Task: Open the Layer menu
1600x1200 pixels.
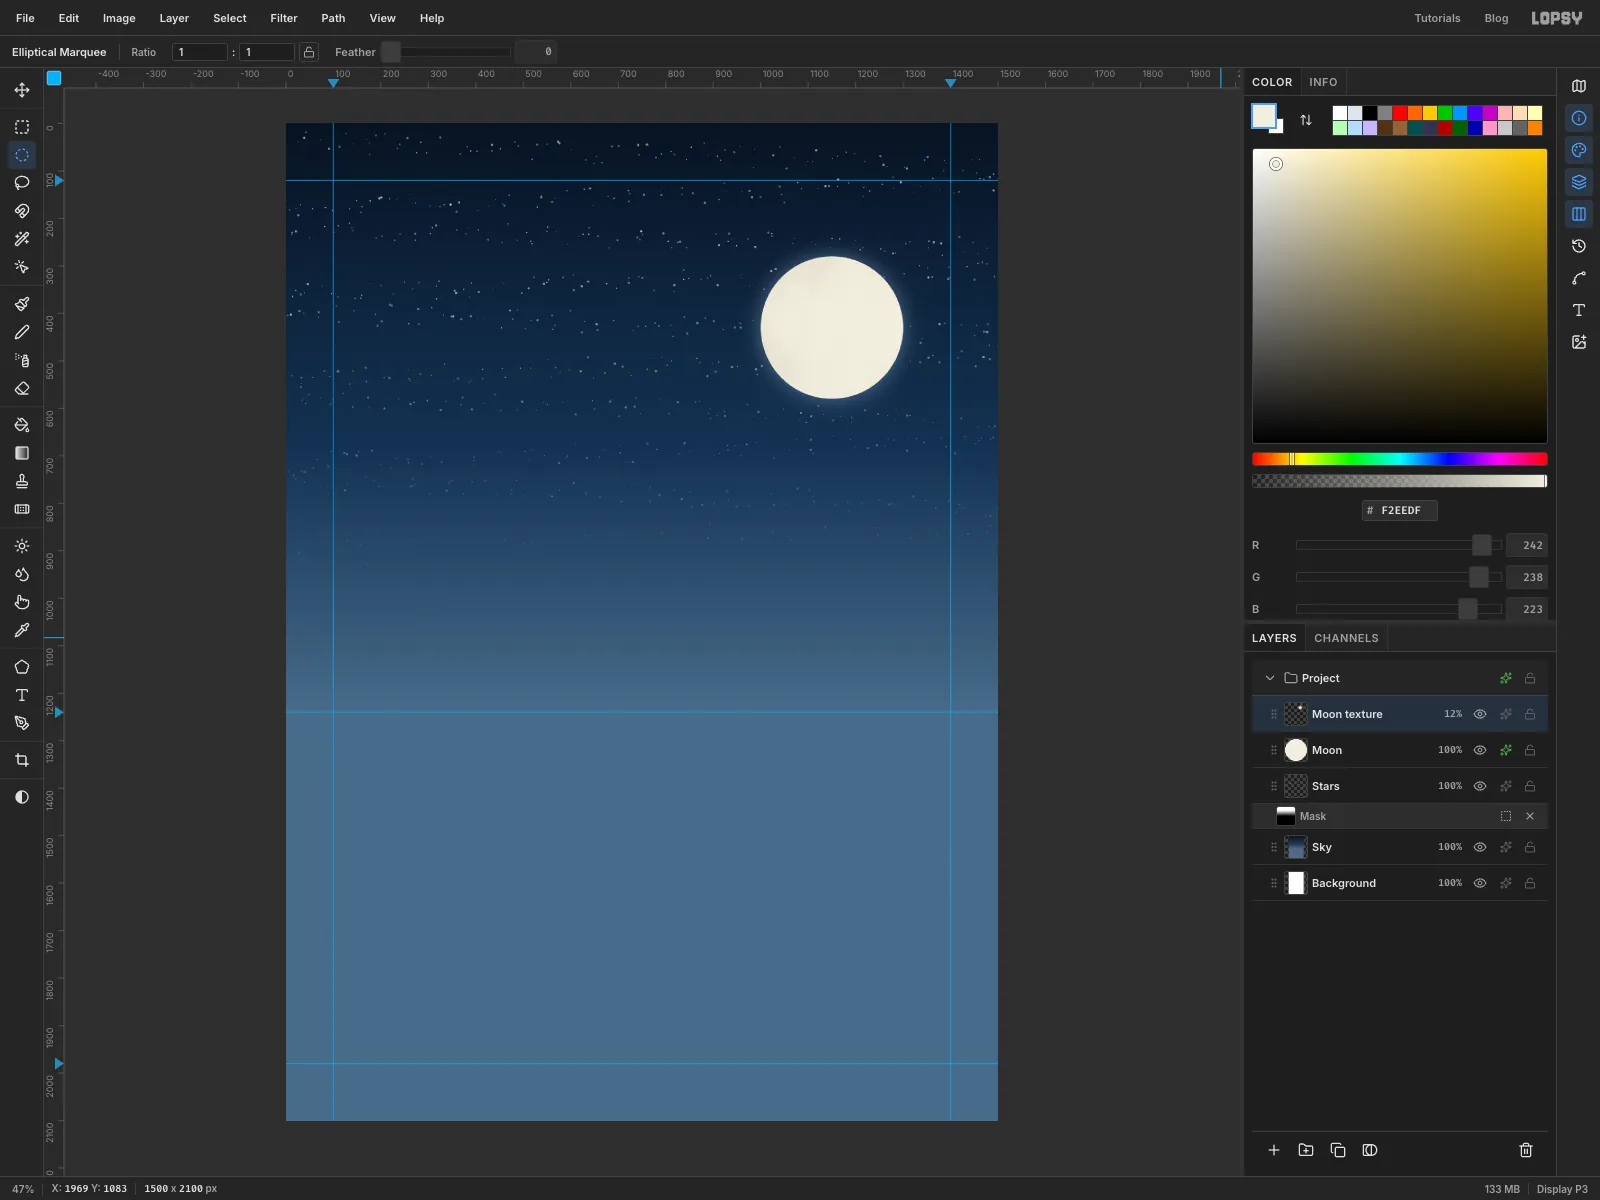Action: tap(174, 18)
